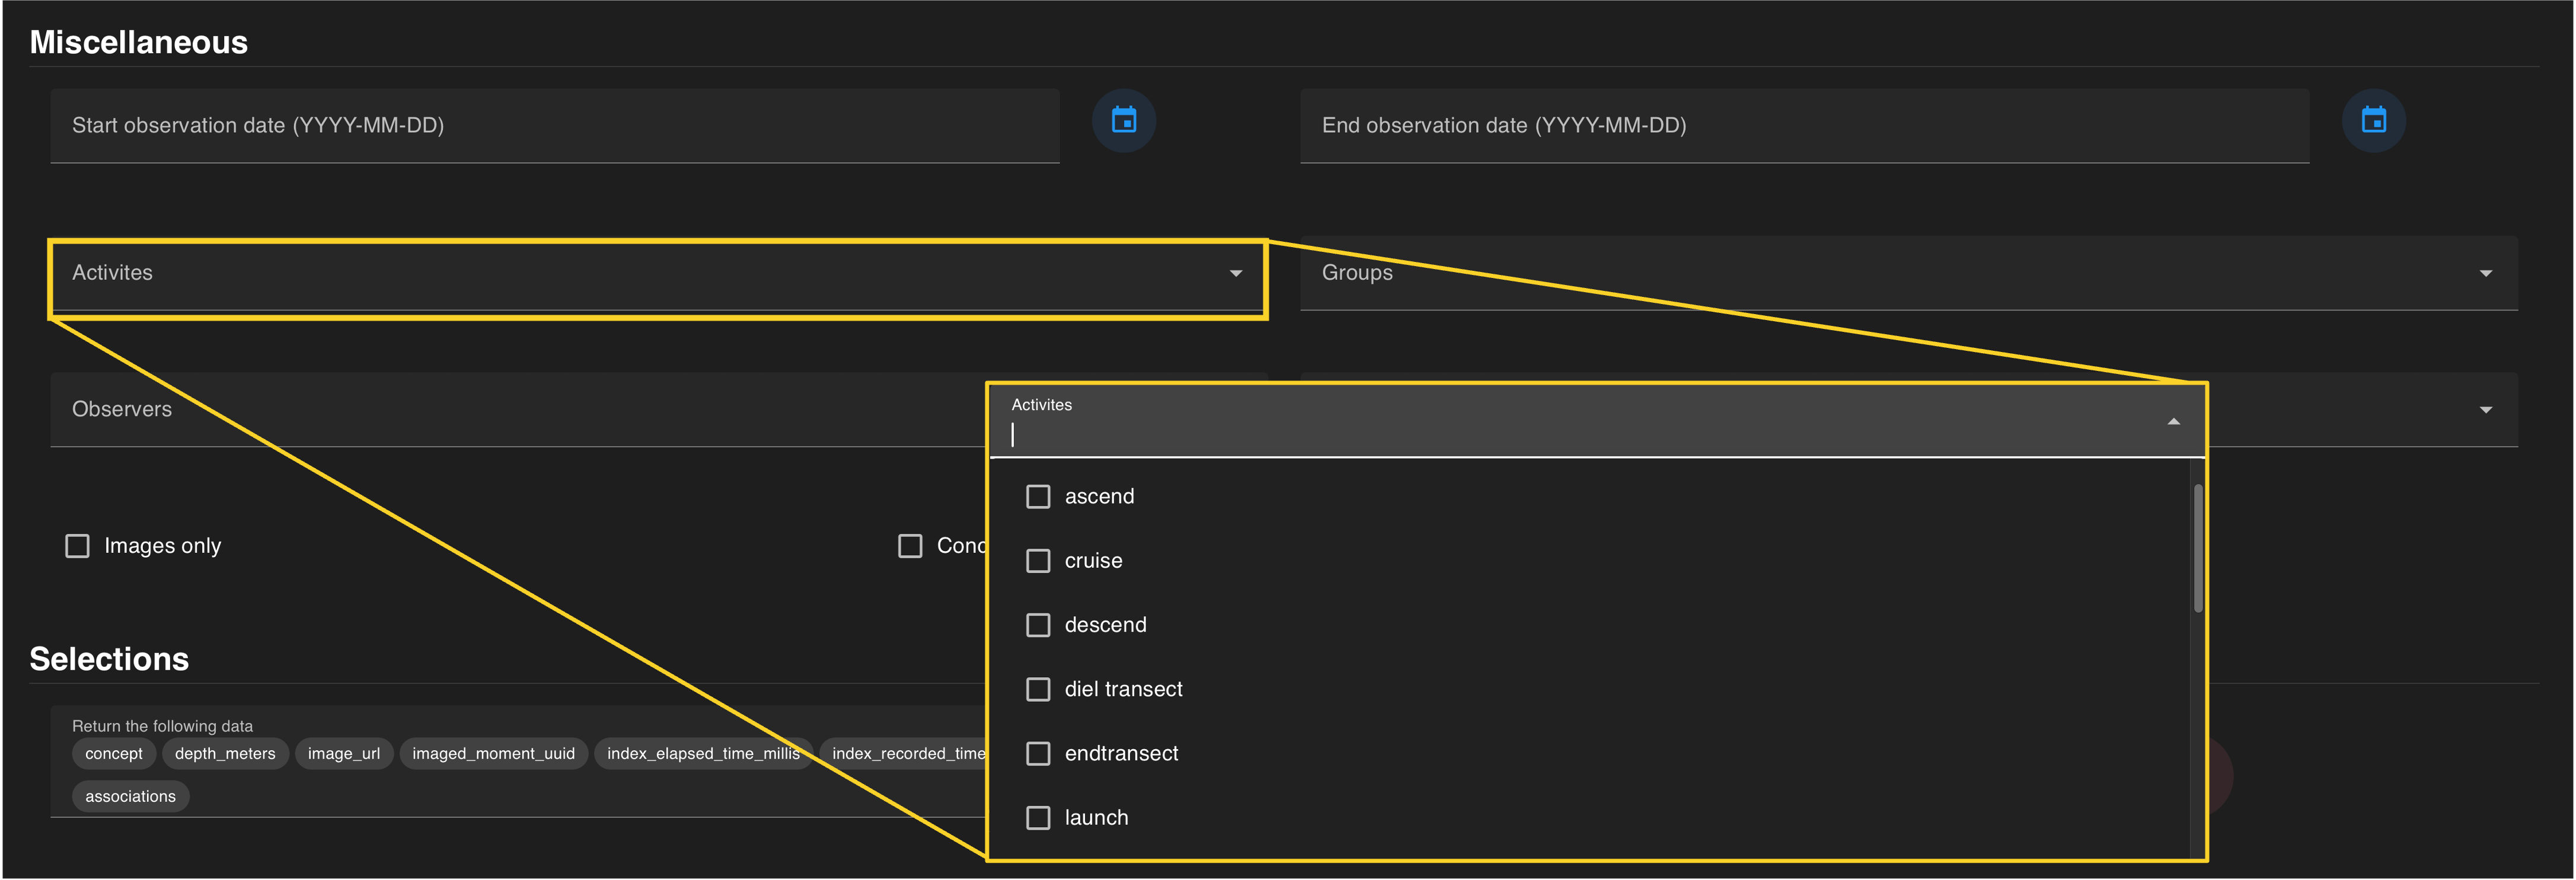This screenshot has width=2576, height=880.
Task: Select diel transect checkbox
Action: pos(1038,689)
